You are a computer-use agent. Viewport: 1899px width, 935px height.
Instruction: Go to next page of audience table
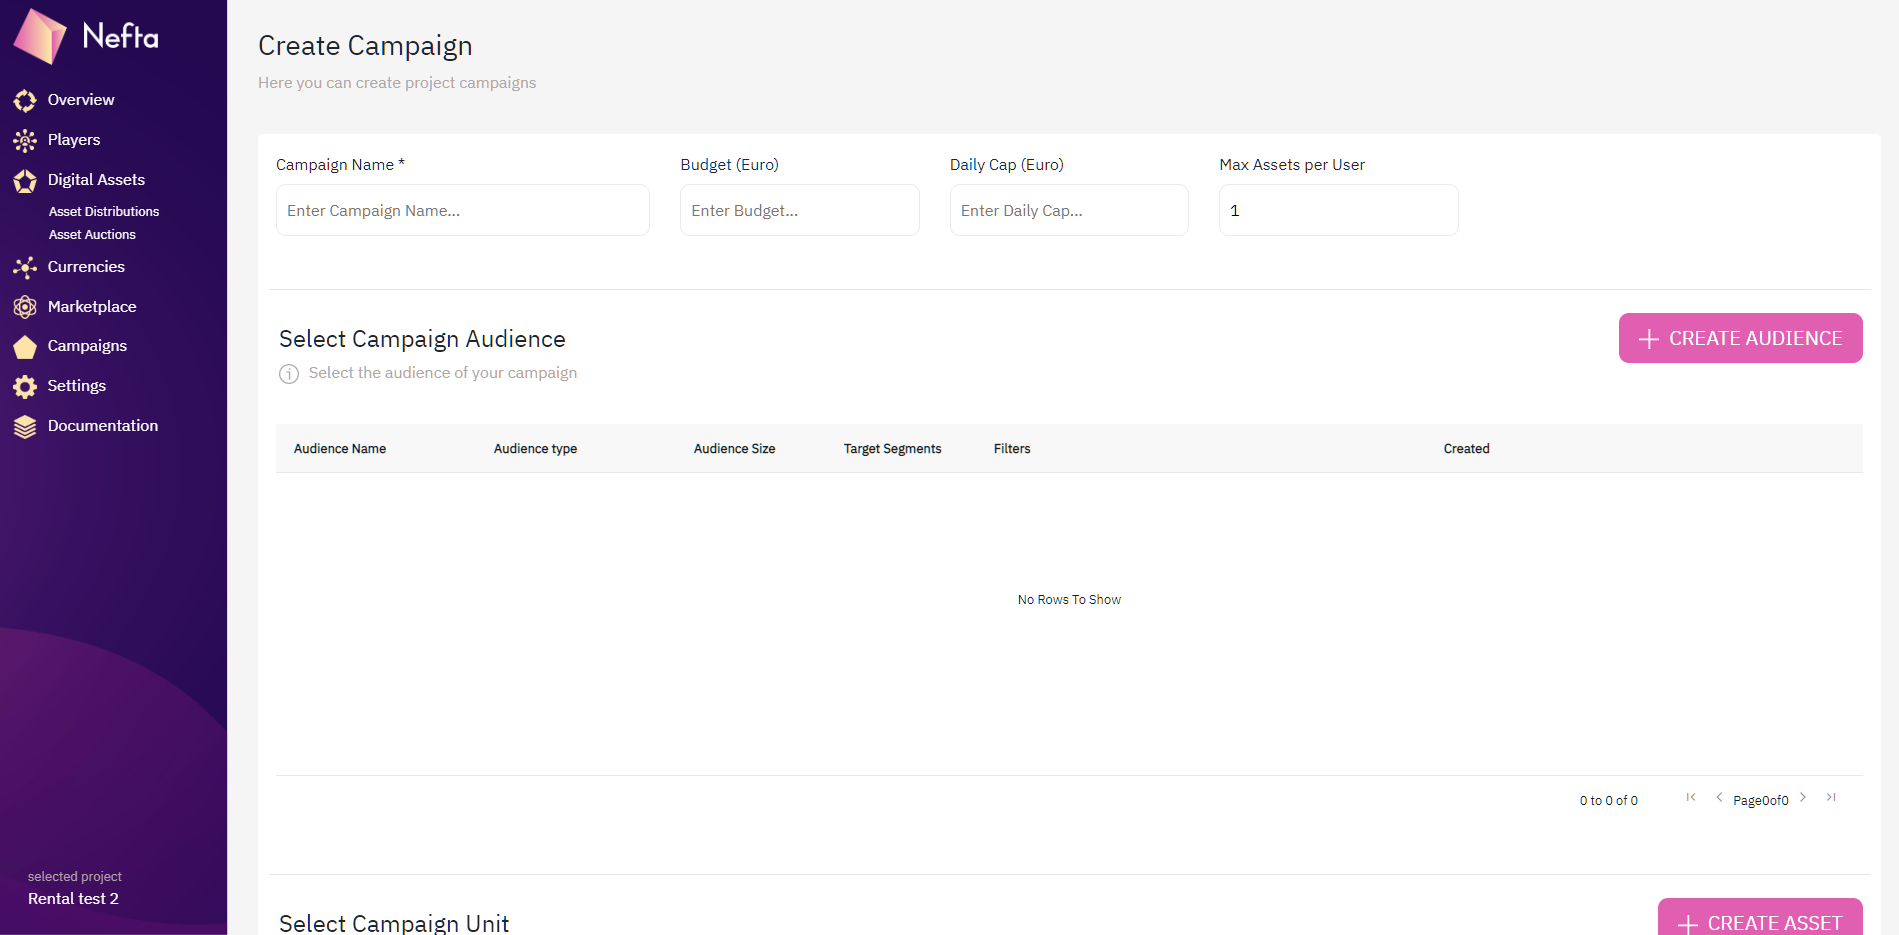1803,797
